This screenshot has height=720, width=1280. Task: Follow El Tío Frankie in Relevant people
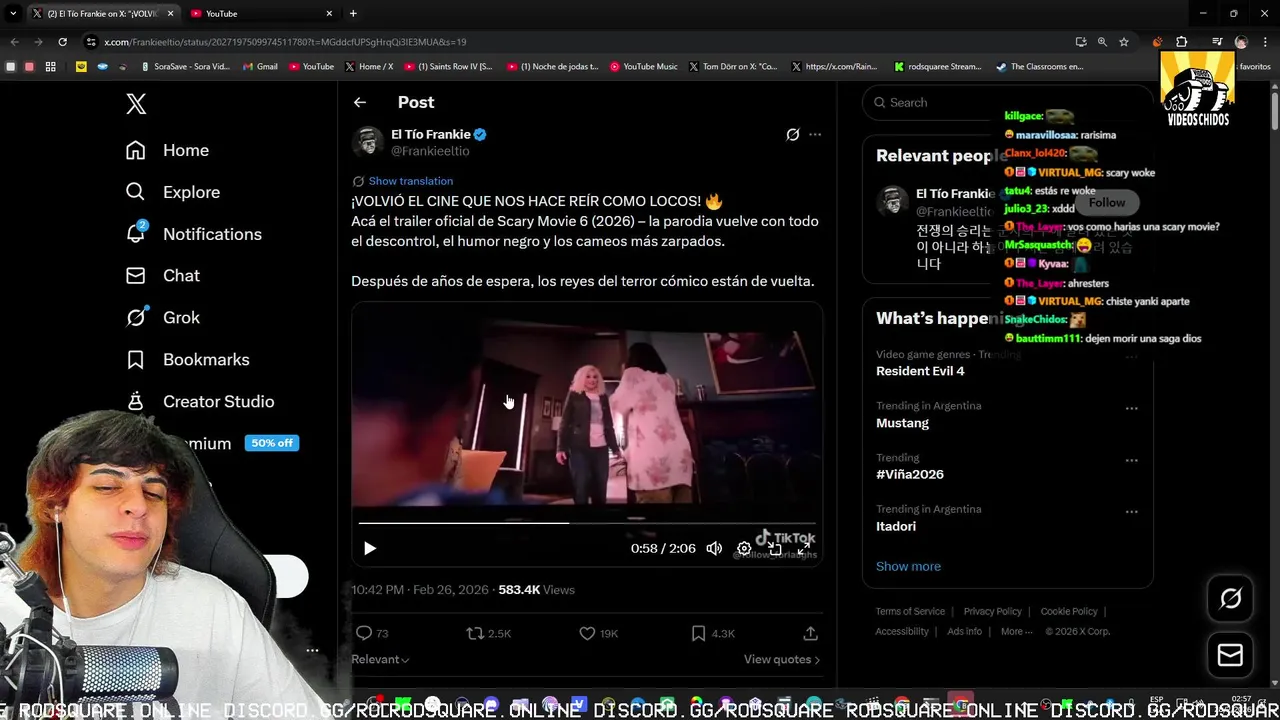pyautogui.click(x=1107, y=202)
